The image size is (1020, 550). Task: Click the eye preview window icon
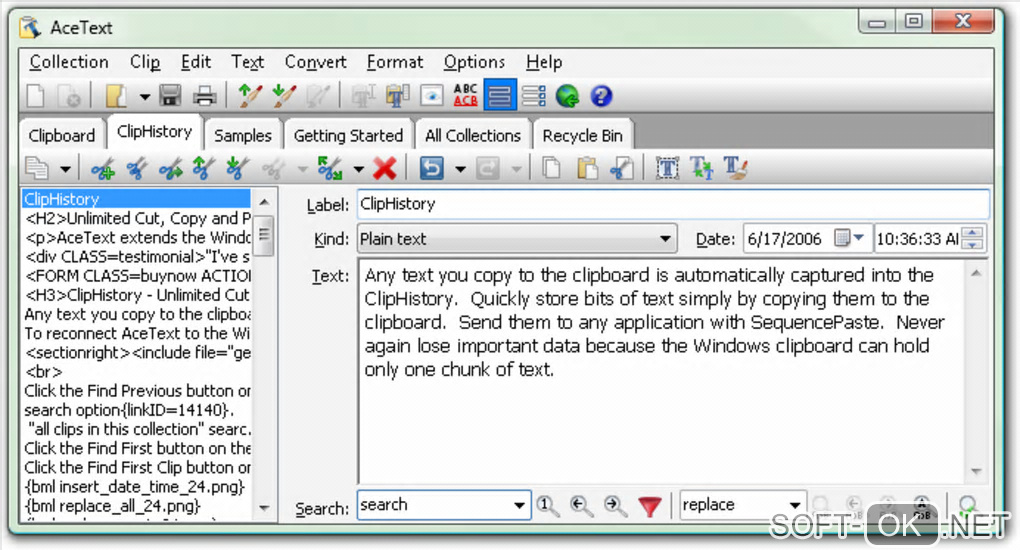431,96
